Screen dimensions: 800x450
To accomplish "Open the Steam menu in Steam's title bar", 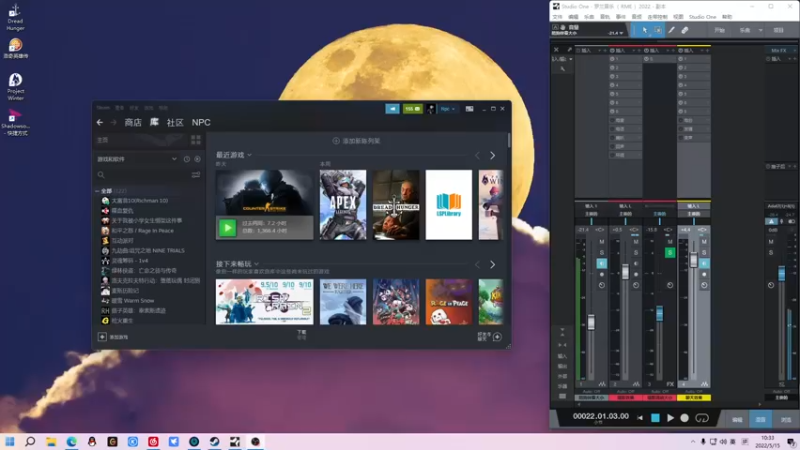I will coord(103,108).
